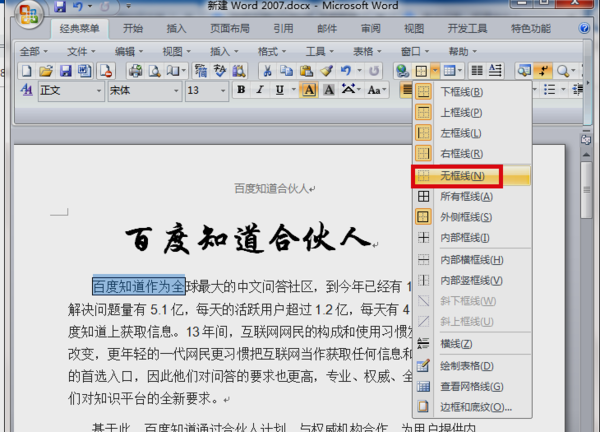This screenshot has height=432, width=600.
Task: Click the Save icon in classic toolbar
Action: coord(65,71)
